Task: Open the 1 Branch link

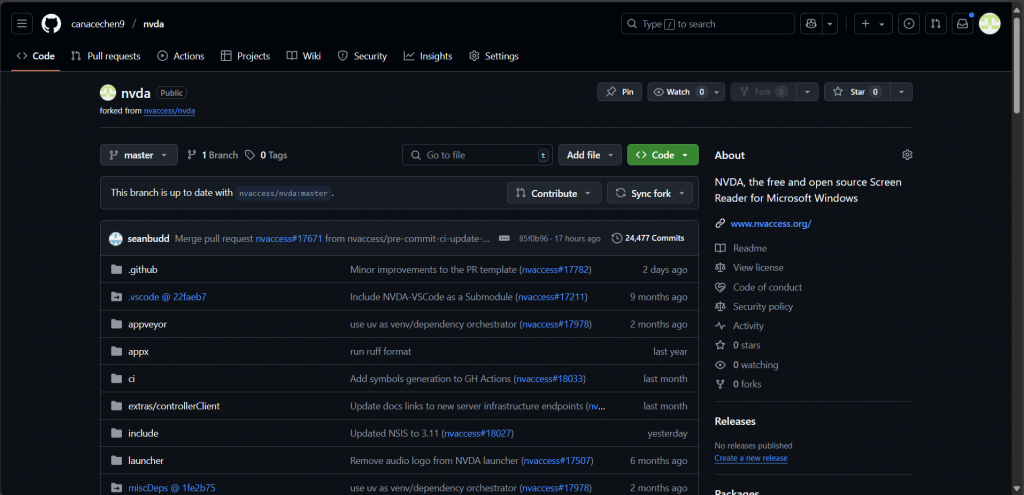Action: (x=212, y=155)
